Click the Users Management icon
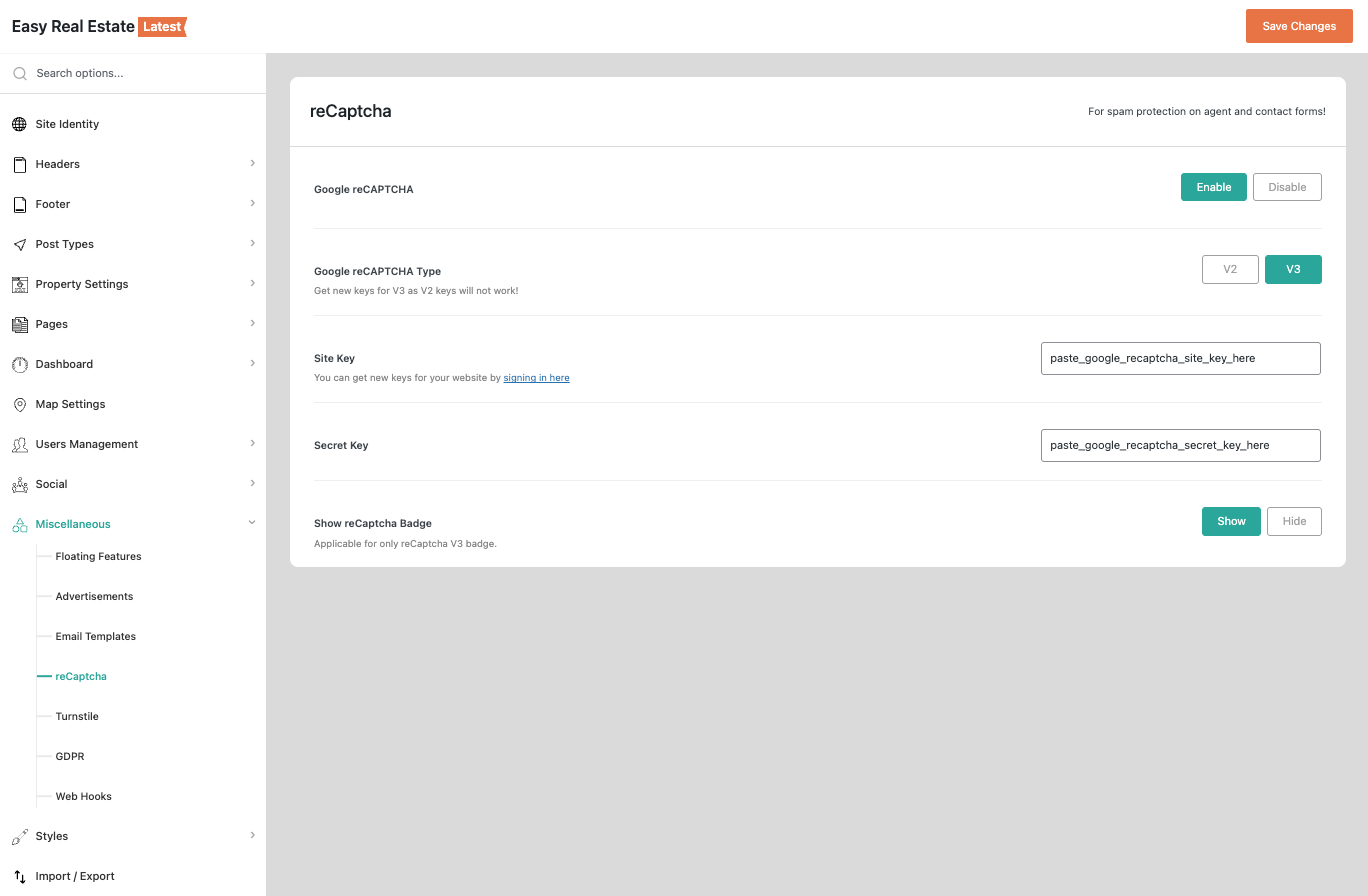 [19, 444]
